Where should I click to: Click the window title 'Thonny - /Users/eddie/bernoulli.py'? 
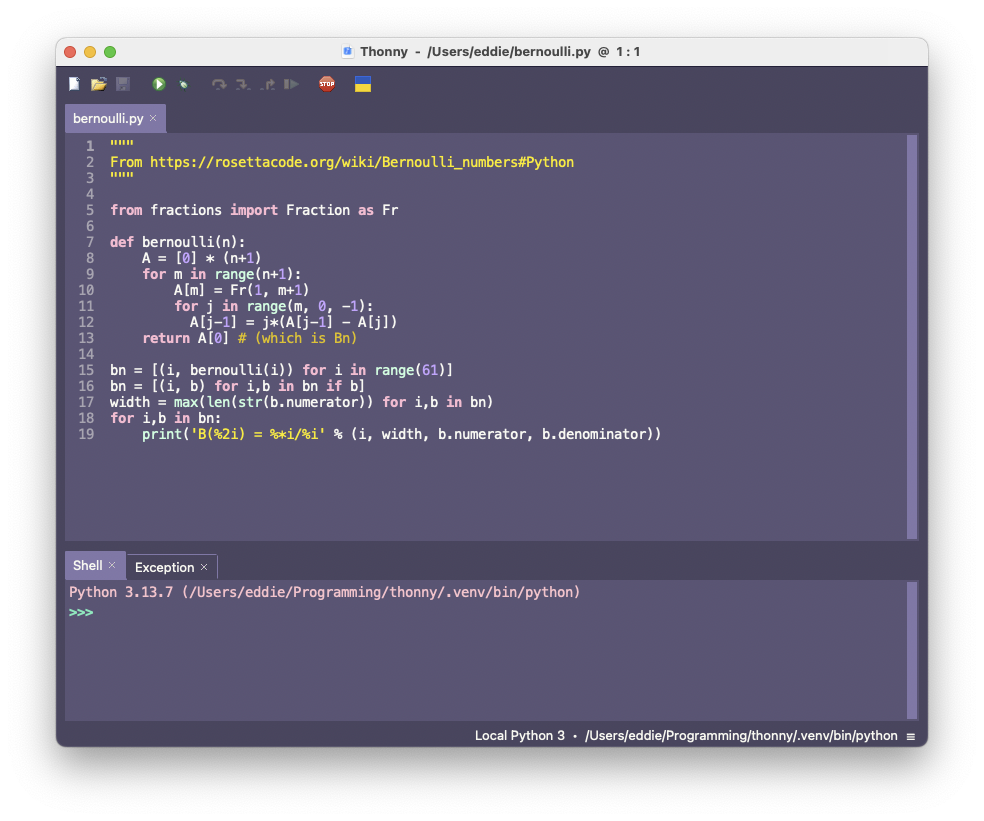click(x=475, y=51)
